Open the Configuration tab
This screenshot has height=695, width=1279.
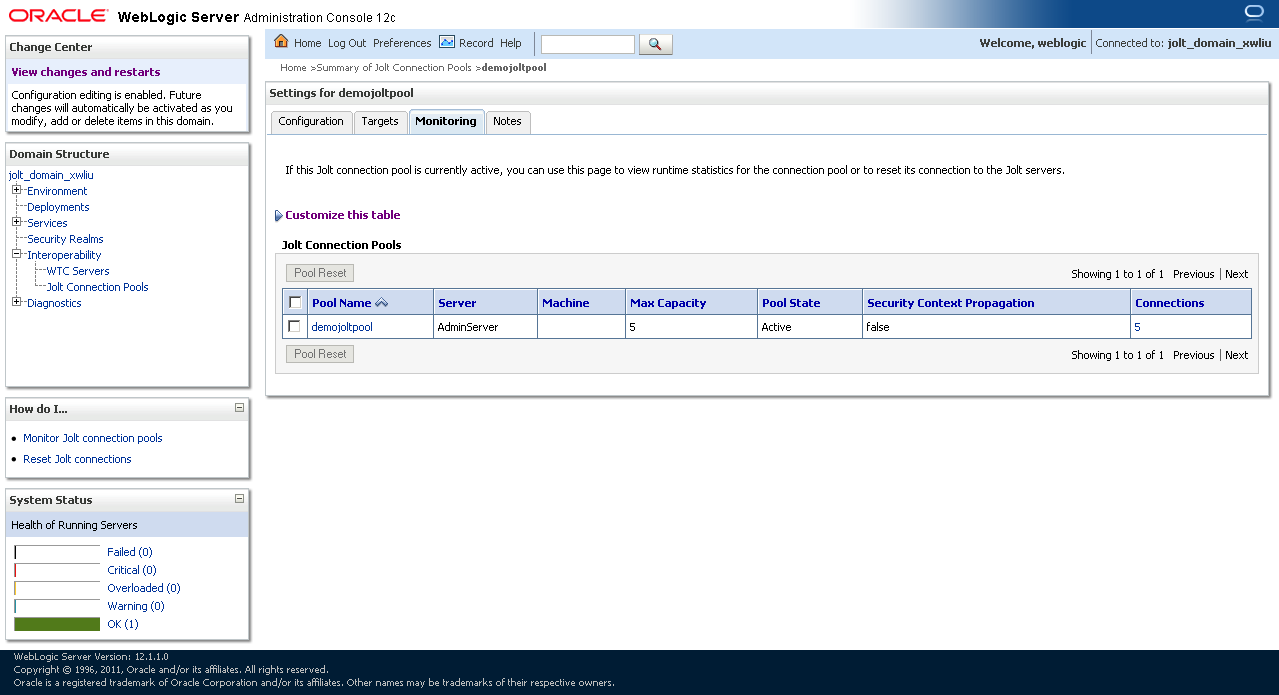[x=311, y=121]
